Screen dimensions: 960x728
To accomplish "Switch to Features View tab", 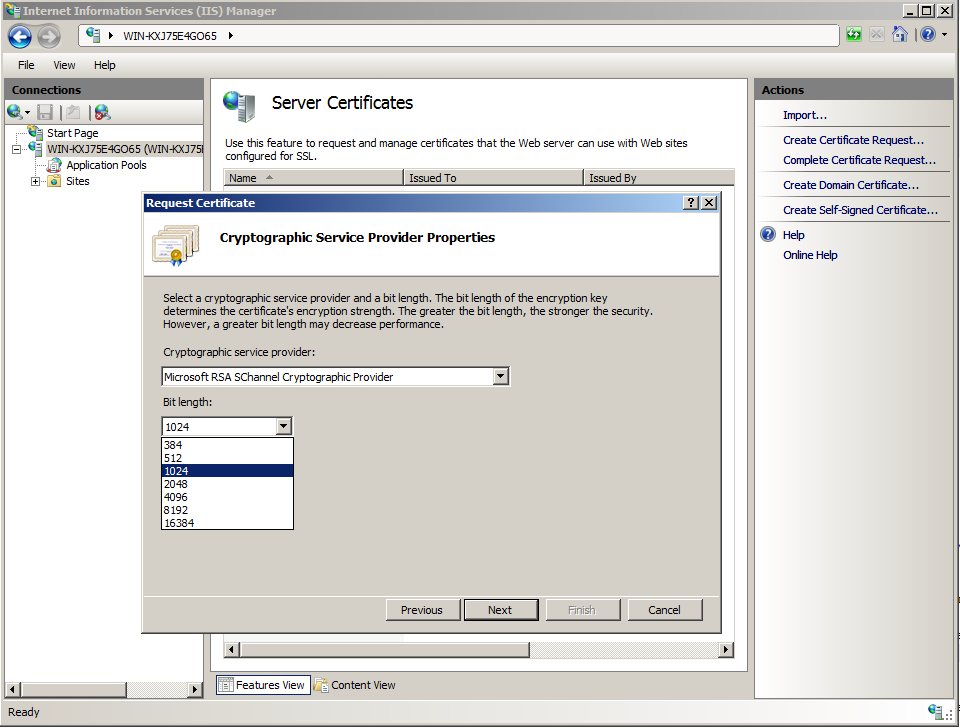I will (263, 685).
